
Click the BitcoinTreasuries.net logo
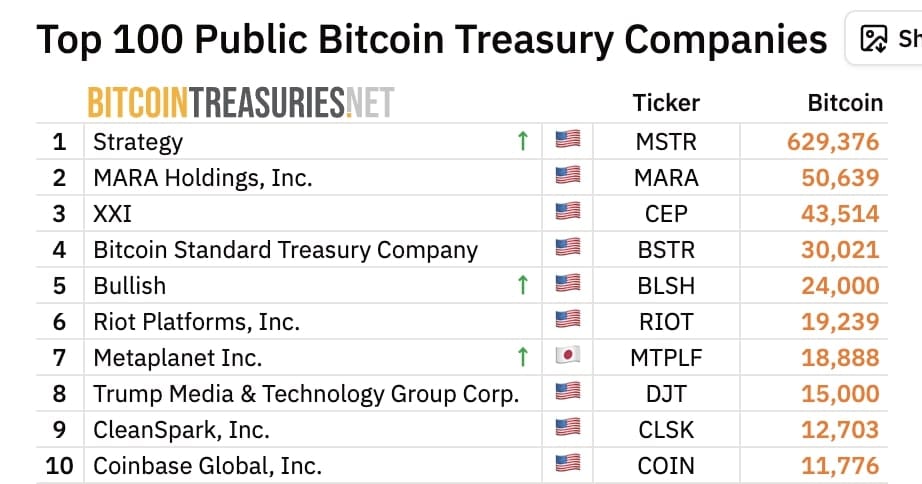pos(241,102)
